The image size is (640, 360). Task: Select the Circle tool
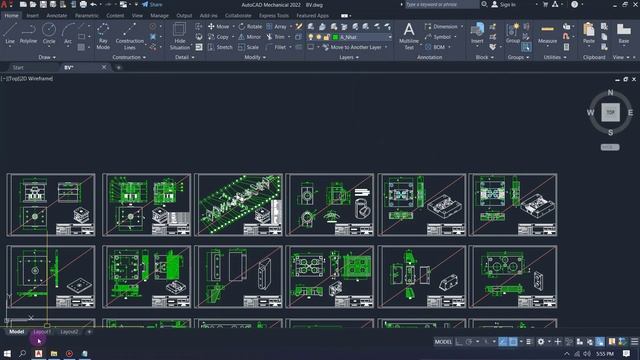point(49,34)
